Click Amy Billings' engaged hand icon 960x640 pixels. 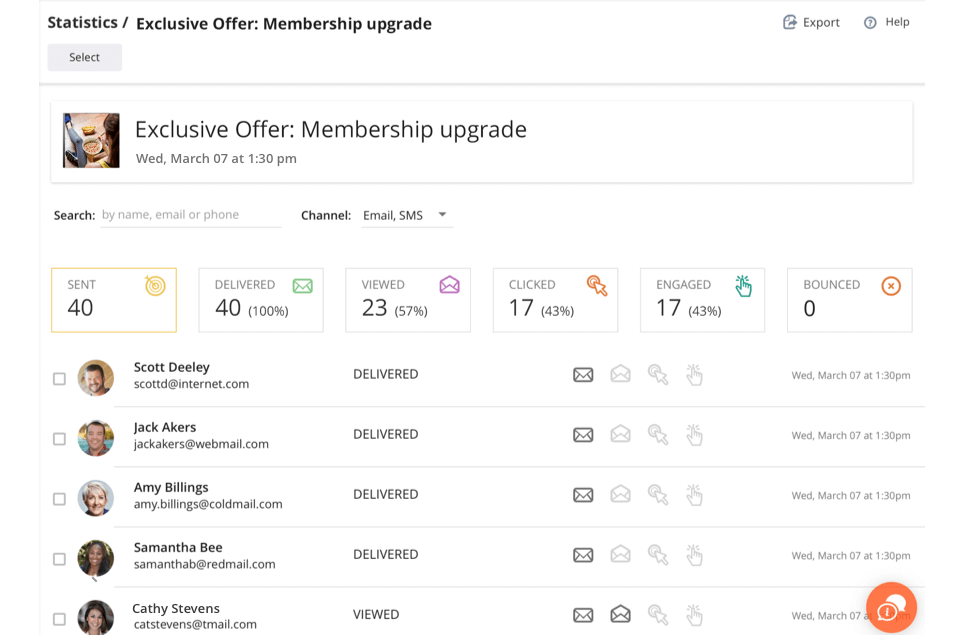coord(694,494)
